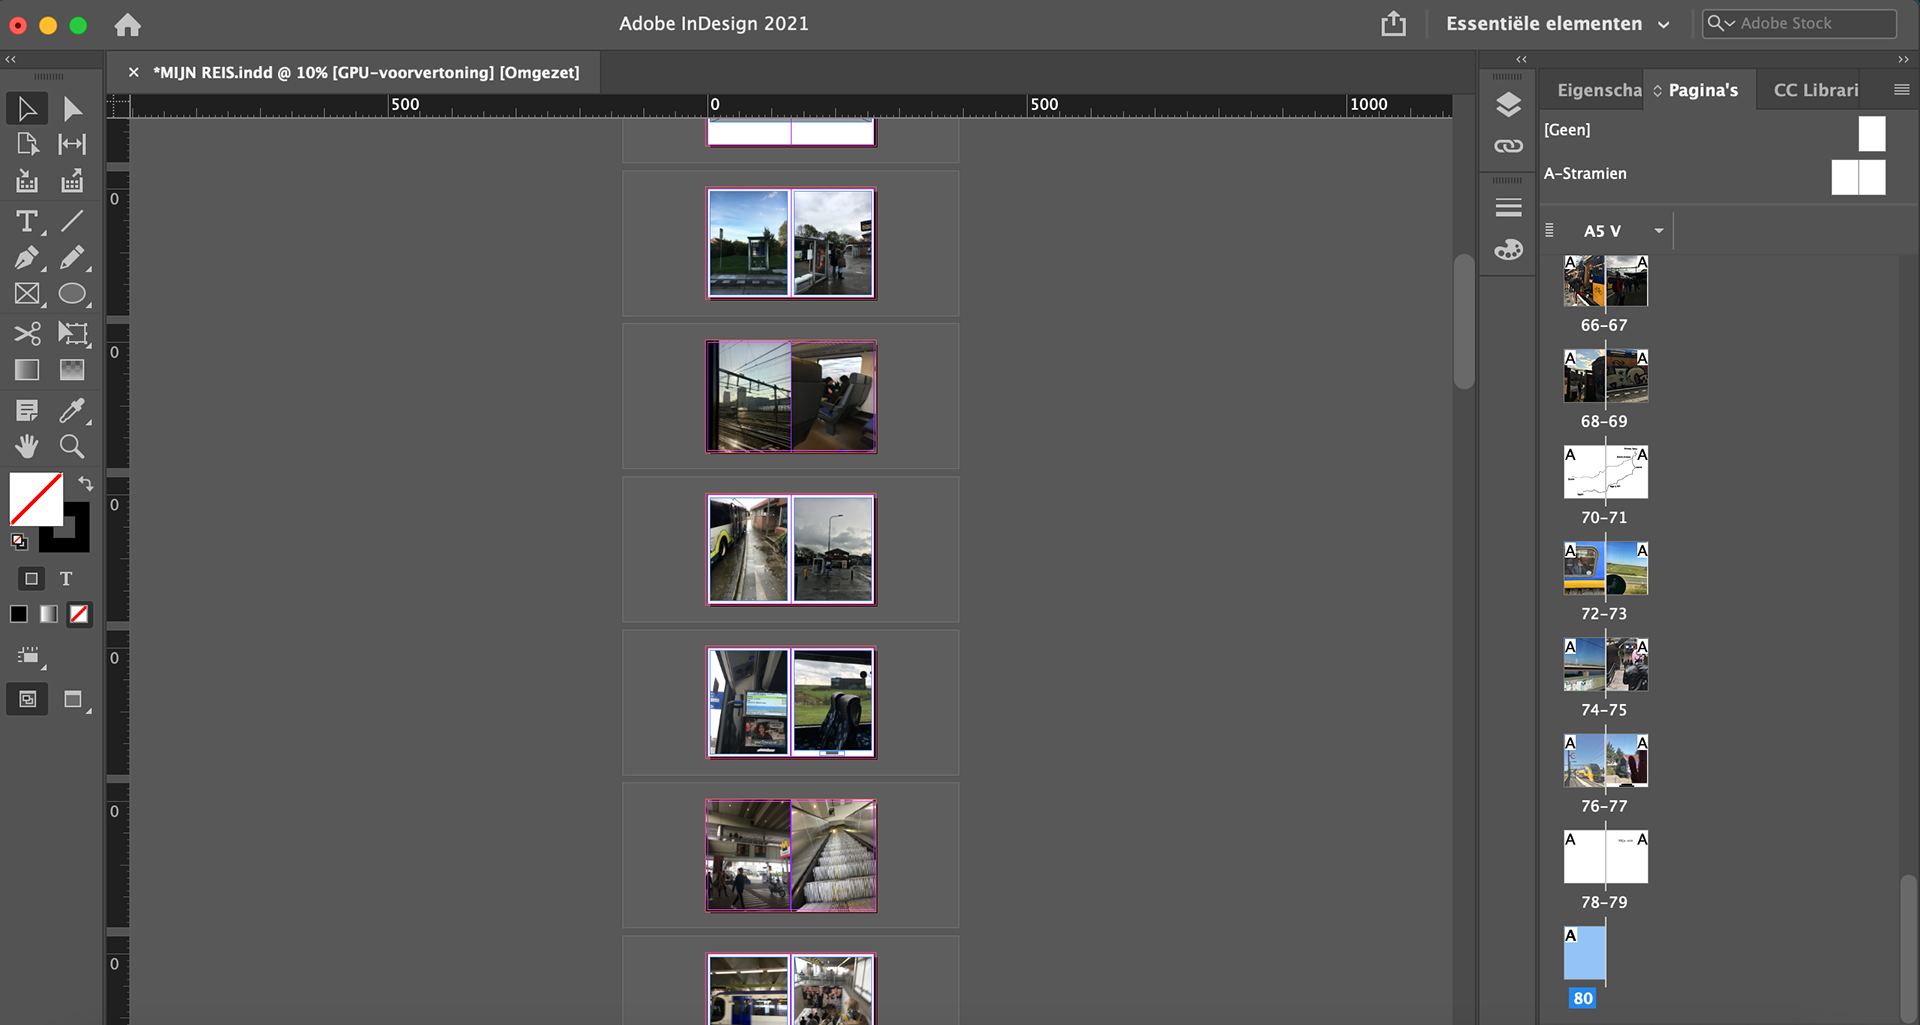Apply None to fill

[79, 614]
